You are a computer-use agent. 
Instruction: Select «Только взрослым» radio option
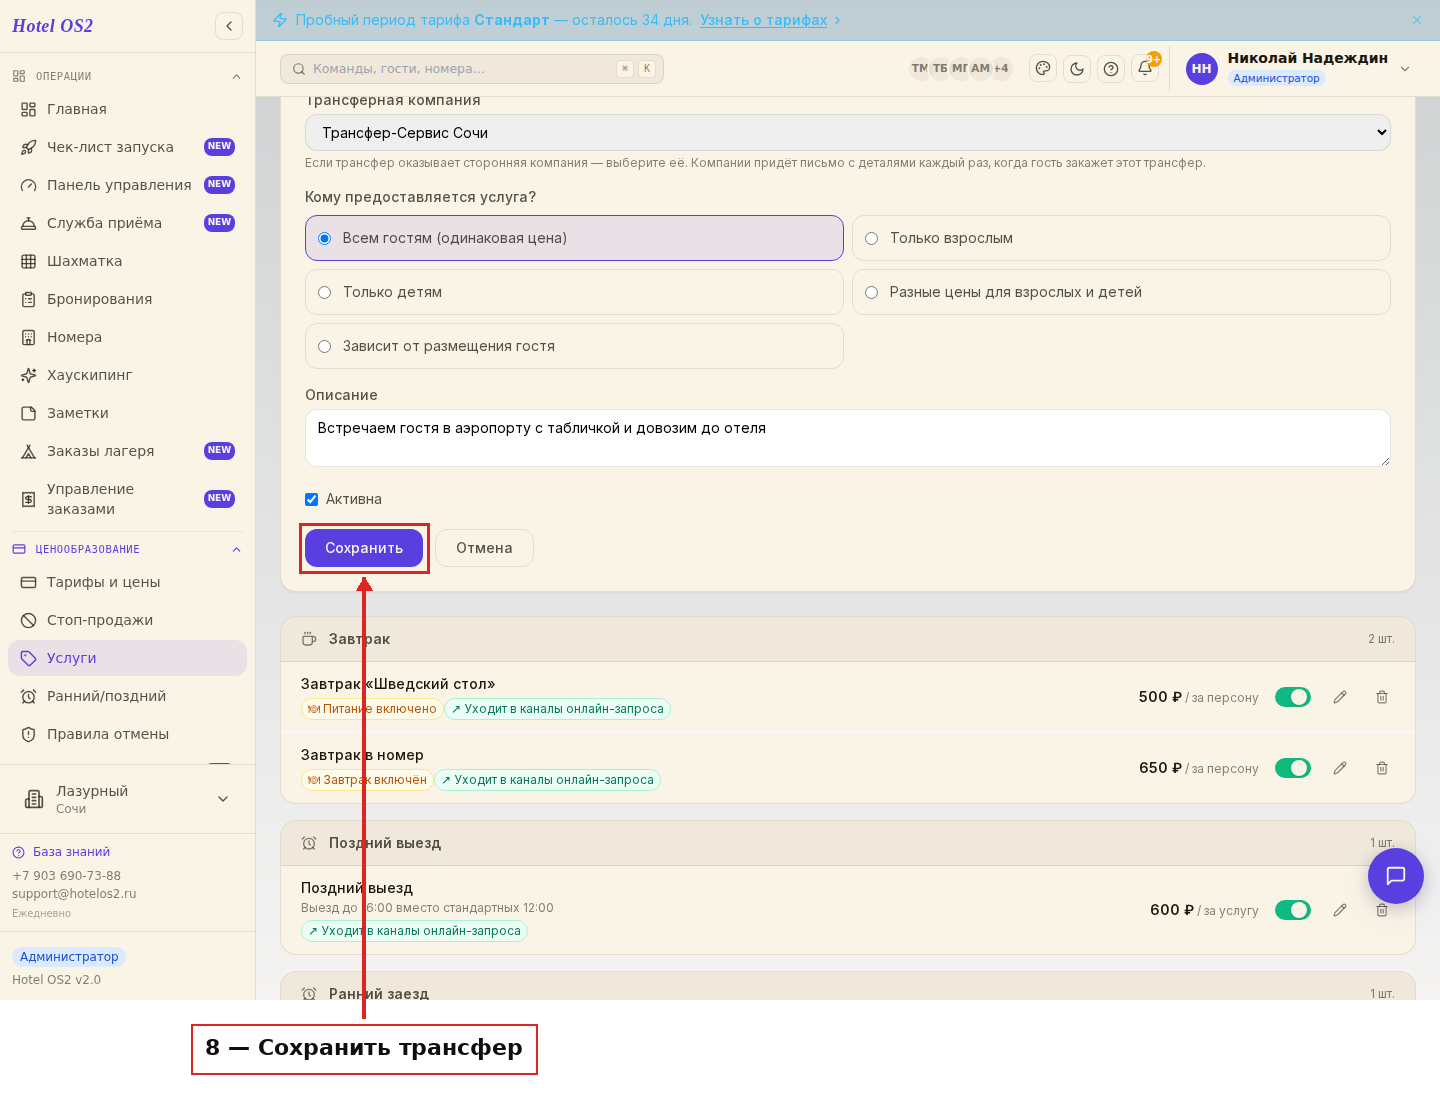[x=871, y=238]
